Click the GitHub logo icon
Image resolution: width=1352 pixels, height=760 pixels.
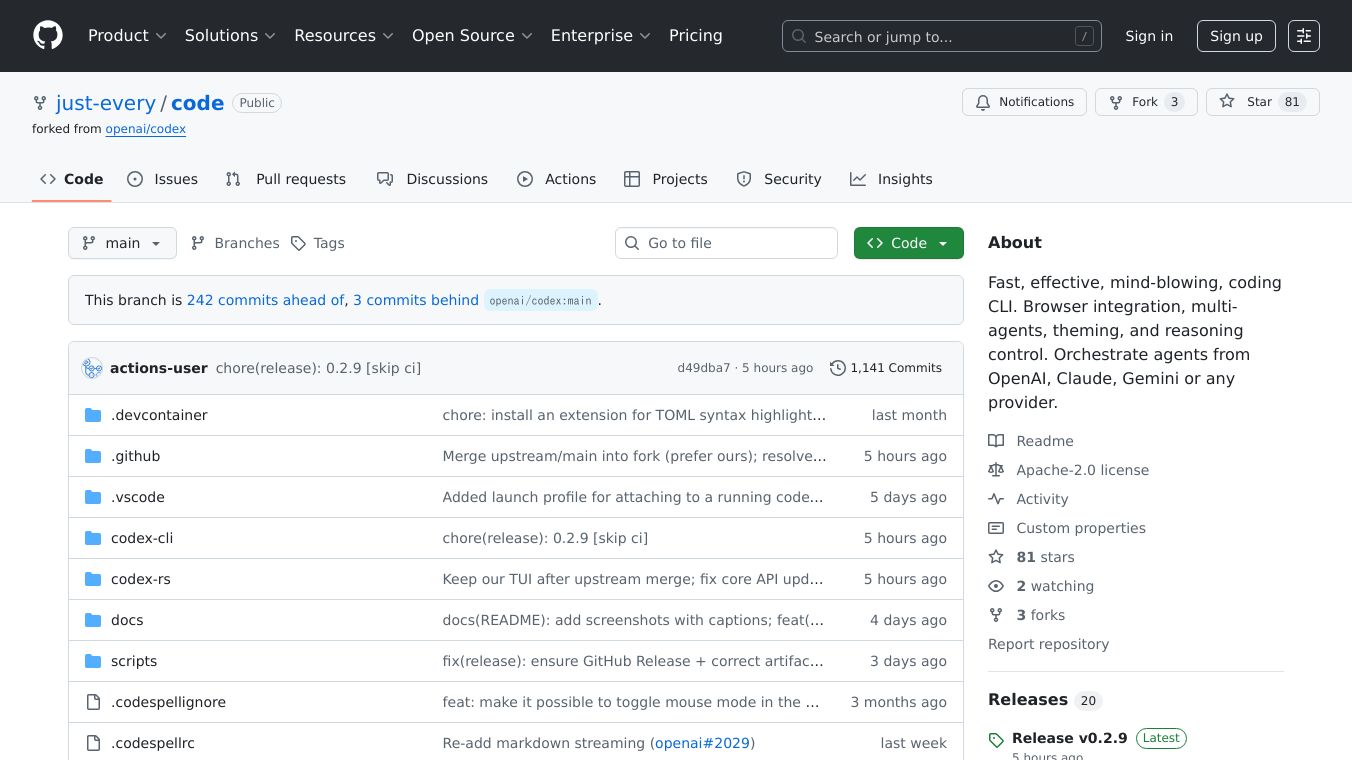[x=48, y=36]
